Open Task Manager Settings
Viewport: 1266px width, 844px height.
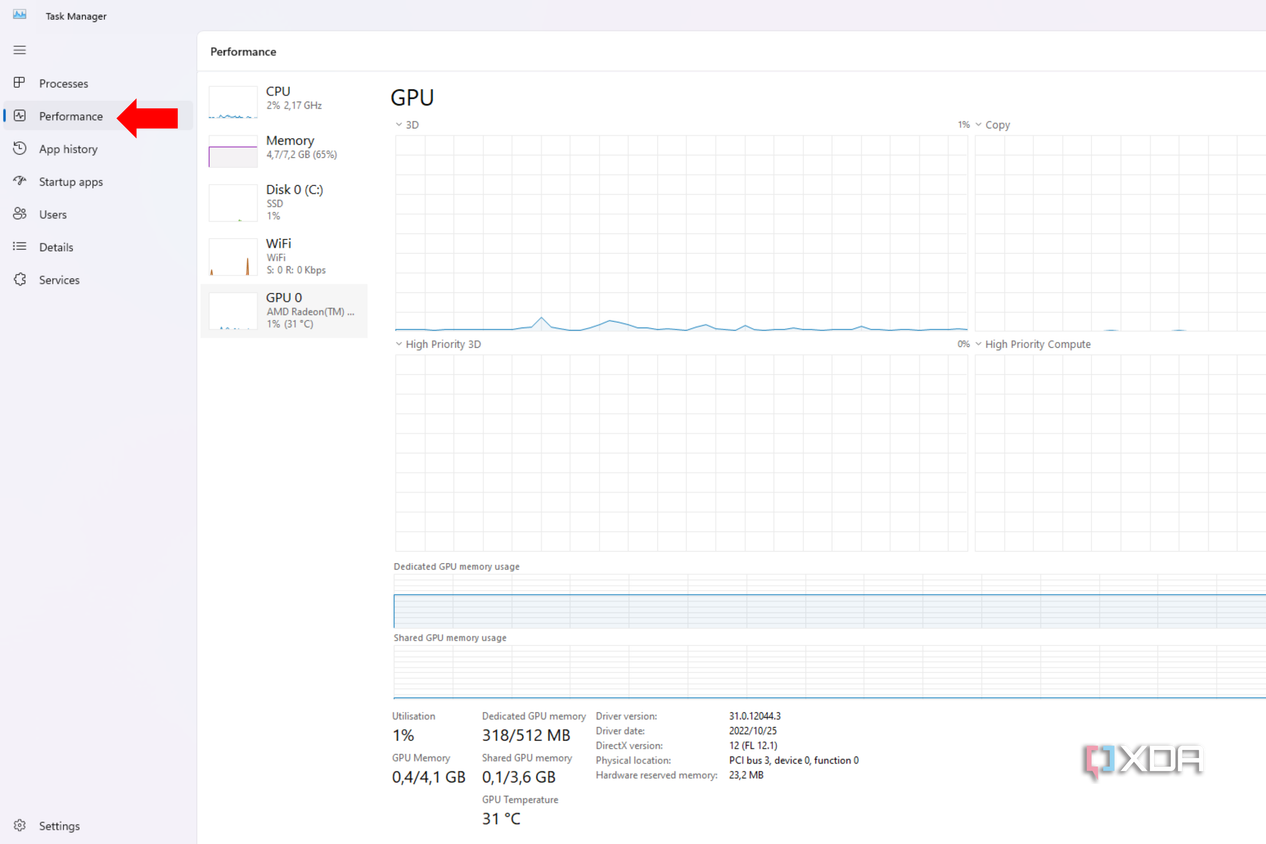click(x=59, y=827)
